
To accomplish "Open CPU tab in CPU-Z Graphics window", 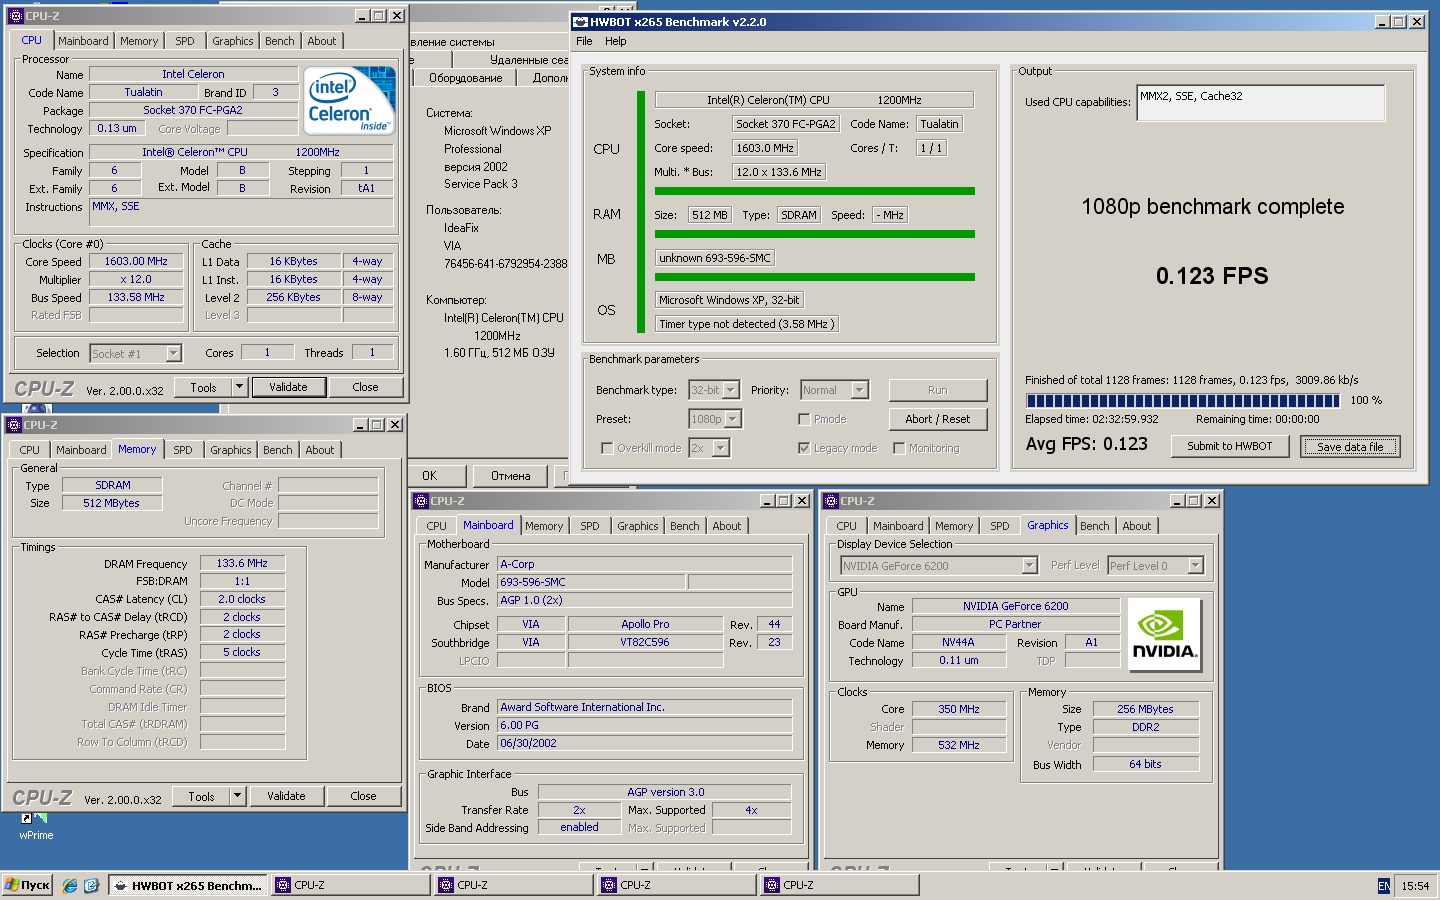I will point(847,526).
